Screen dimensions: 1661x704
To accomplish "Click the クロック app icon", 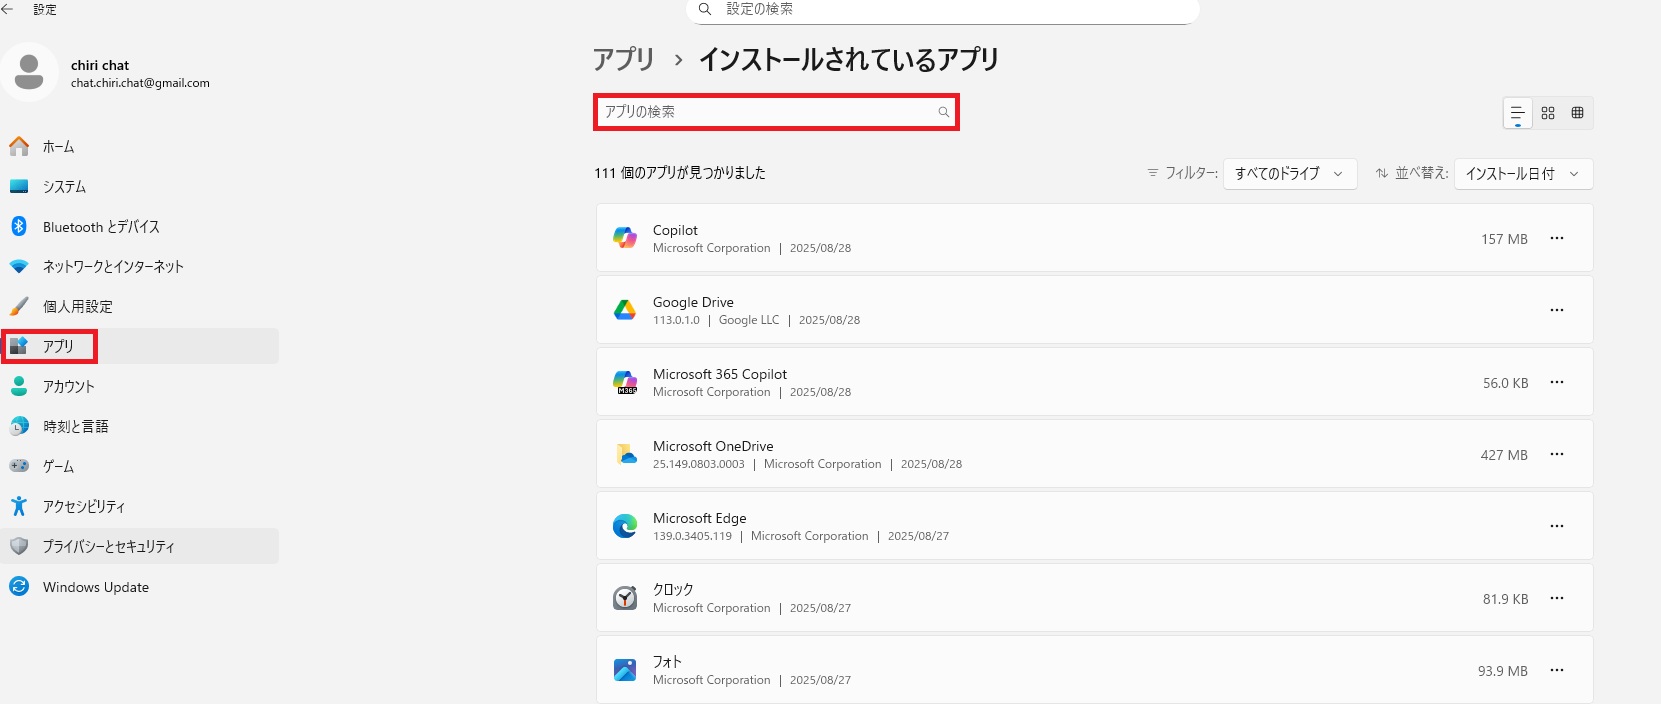I will 625,598.
